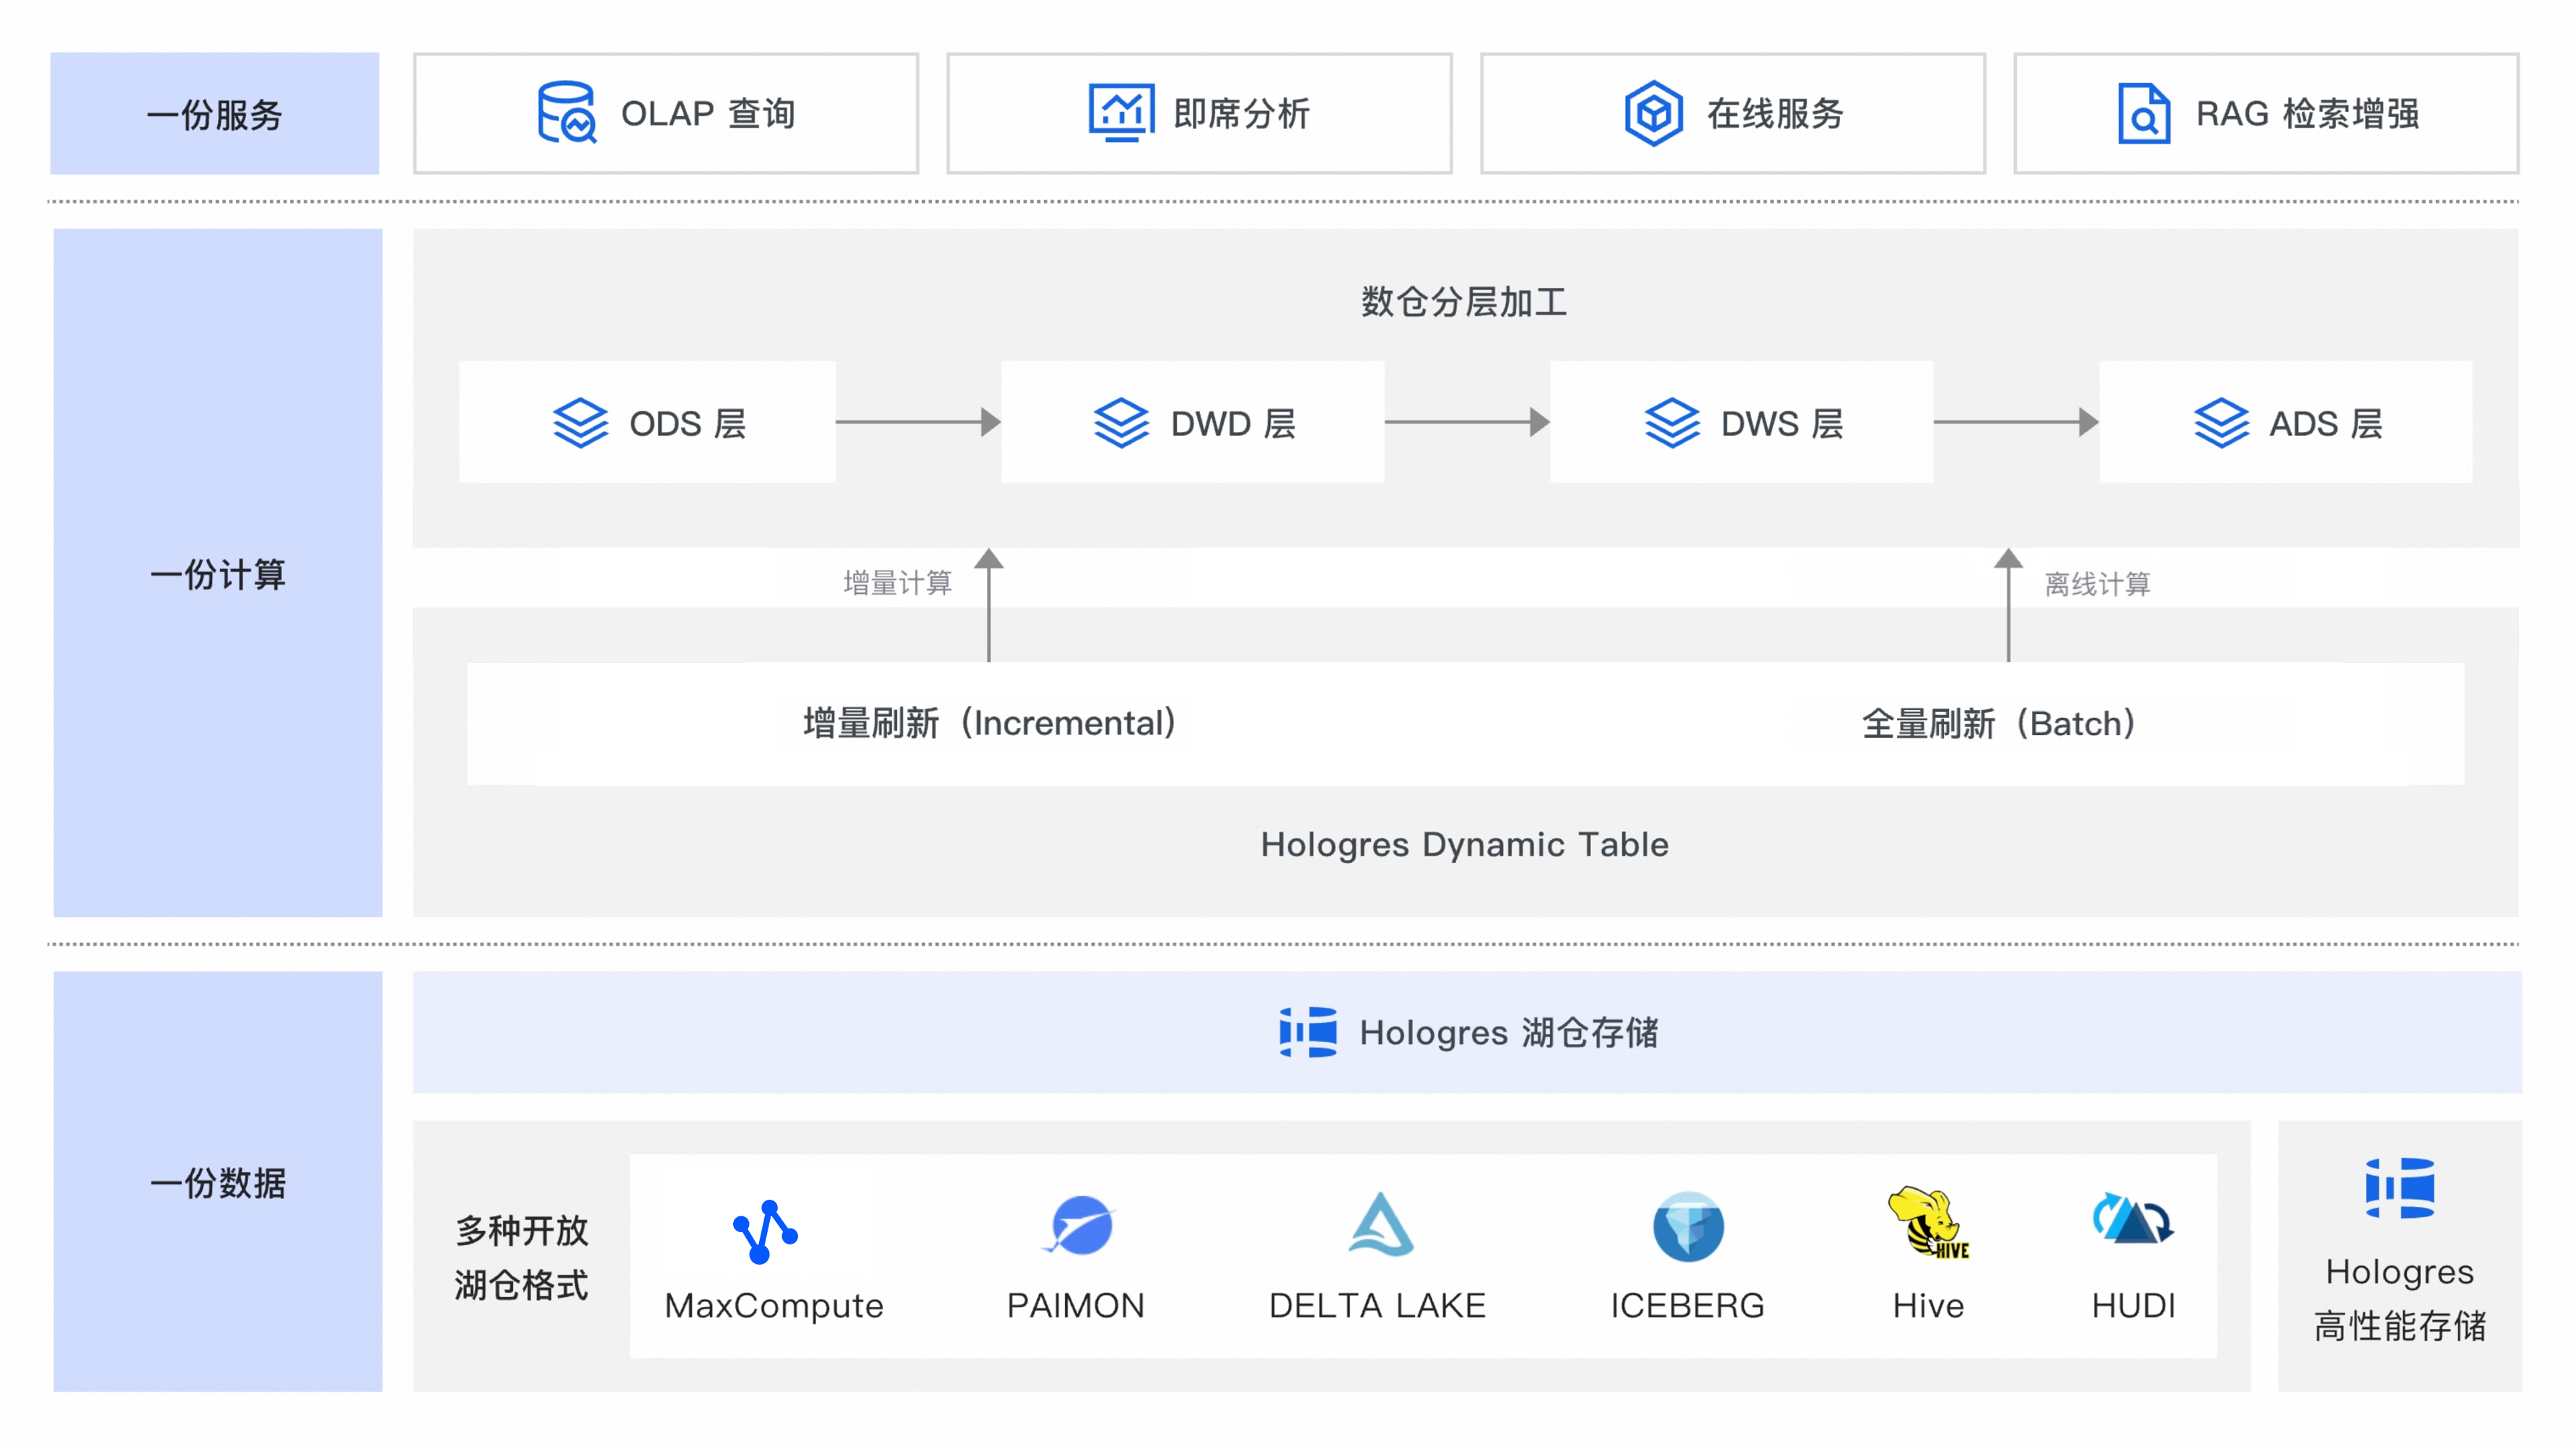Image resolution: width=2576 pixels, height=1445 pixels.
Task: Click the Hologres 高性能存储 logo icon
Action: (2399, 1188)
